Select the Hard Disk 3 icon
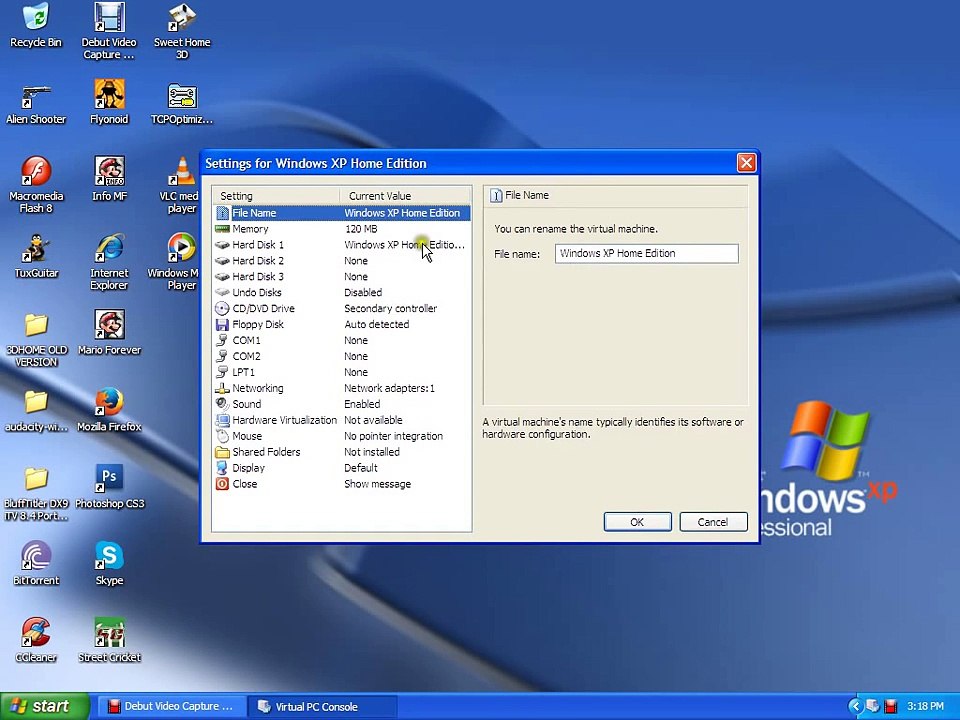This screenshot has height=720, width=960. 222,277
